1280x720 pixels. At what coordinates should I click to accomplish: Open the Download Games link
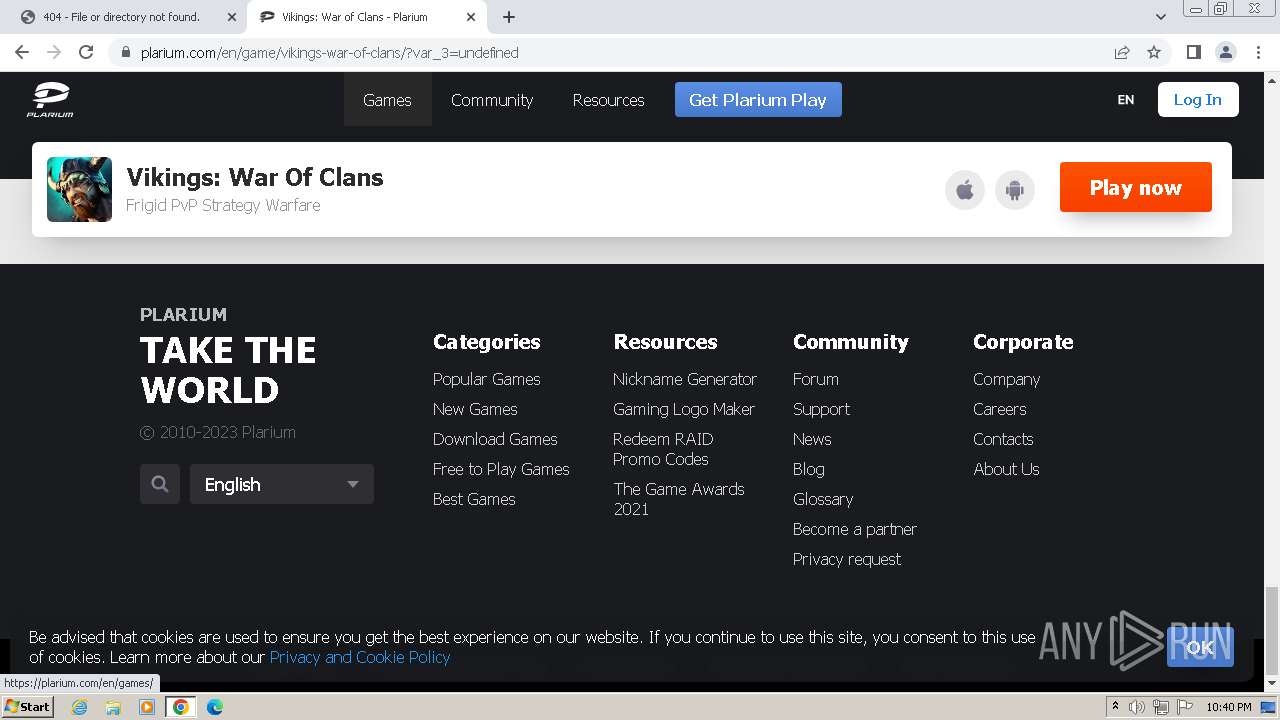point(495,439)
